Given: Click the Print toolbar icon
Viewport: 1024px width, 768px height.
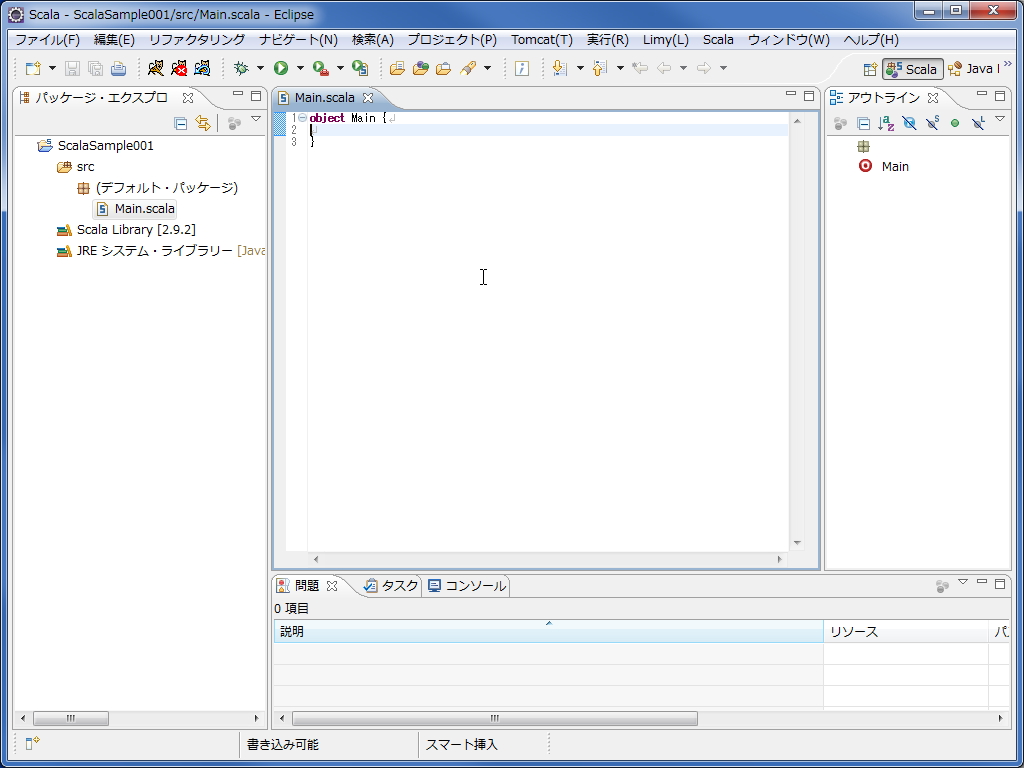Looking at the screenshot, I should pyautogui.click(x=118, y=68).
